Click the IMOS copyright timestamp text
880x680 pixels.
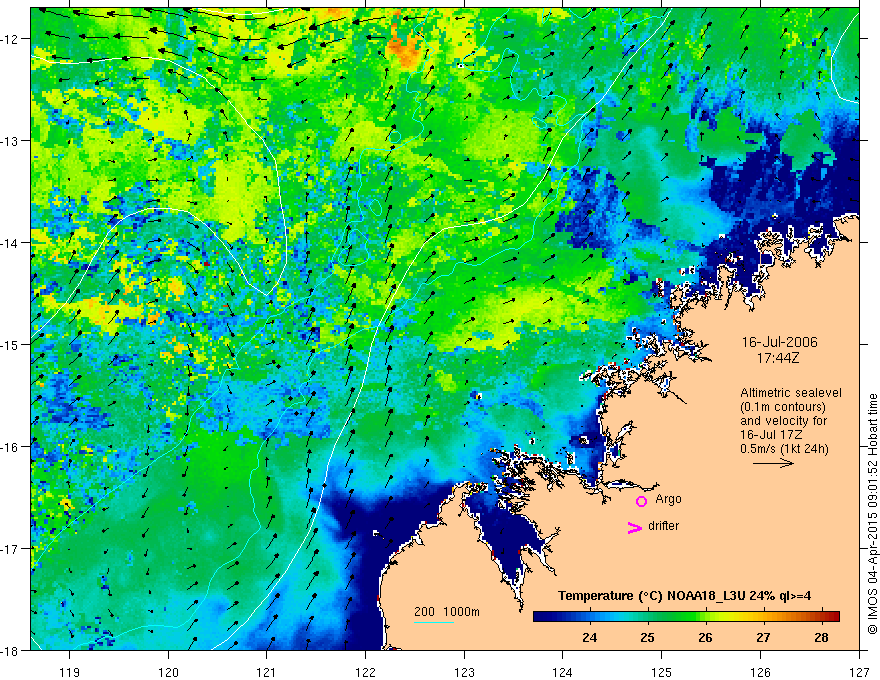873,514
